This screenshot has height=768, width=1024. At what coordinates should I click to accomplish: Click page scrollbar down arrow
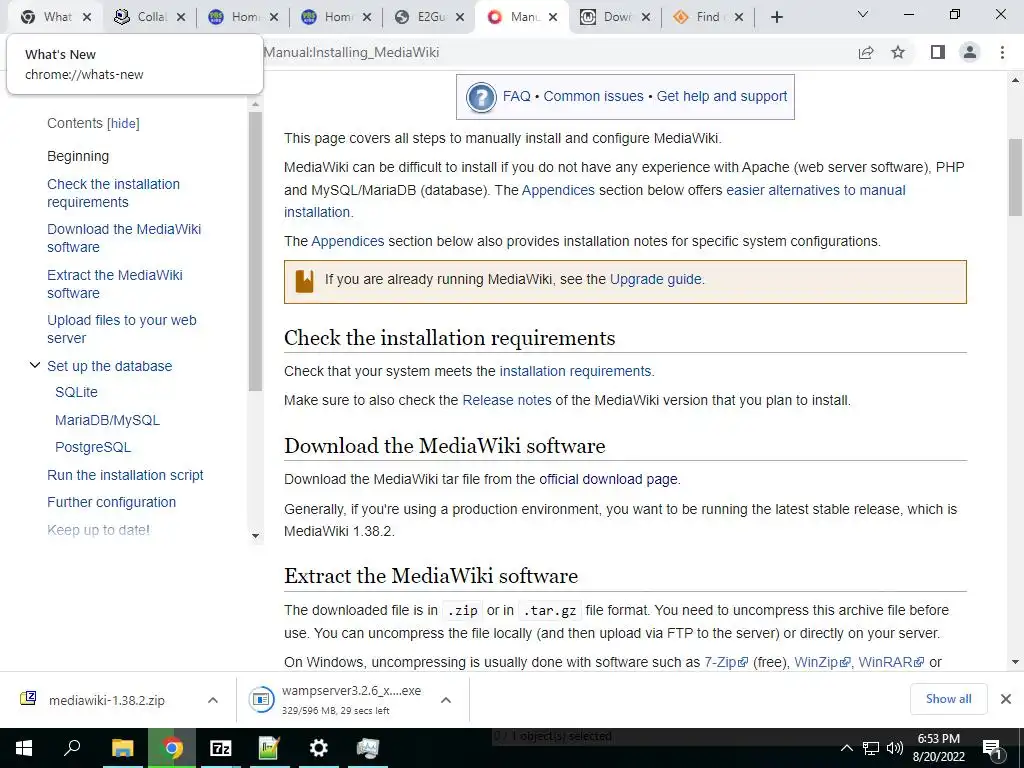(1015, 662)
